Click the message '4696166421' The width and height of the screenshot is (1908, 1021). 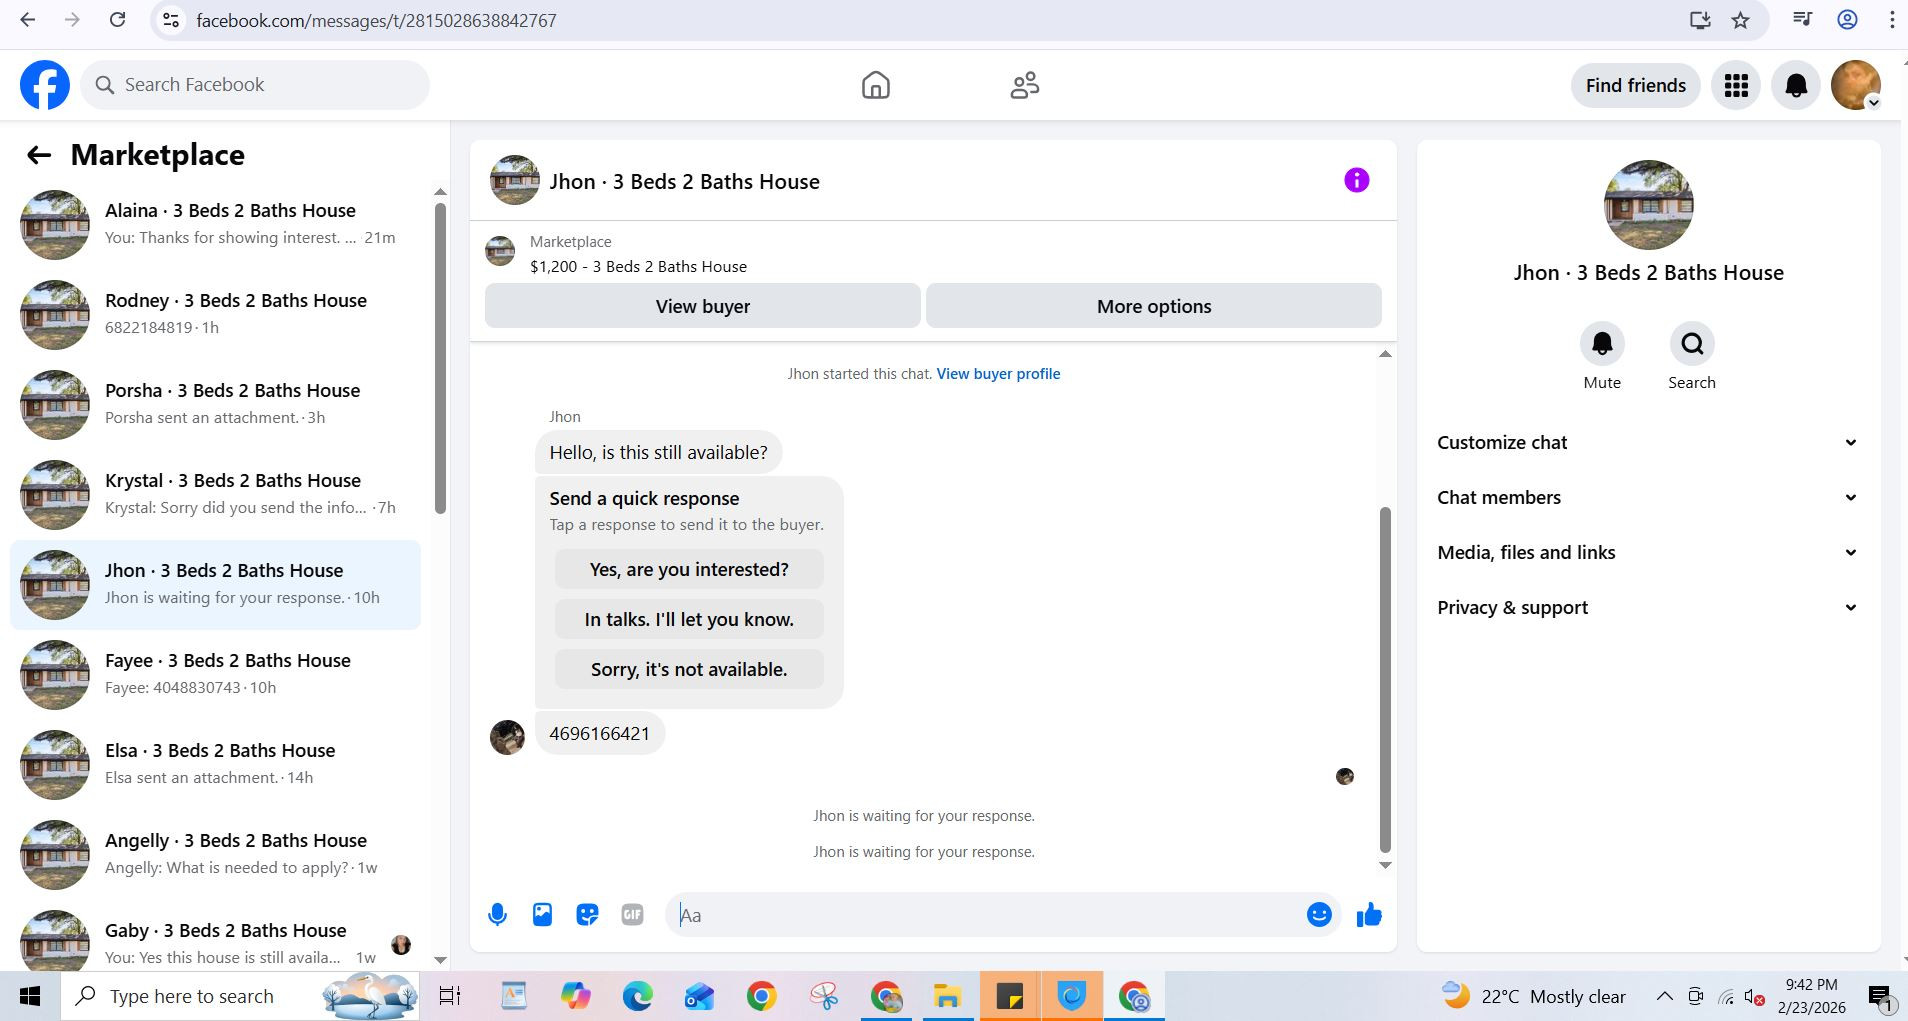click(599, 733)
